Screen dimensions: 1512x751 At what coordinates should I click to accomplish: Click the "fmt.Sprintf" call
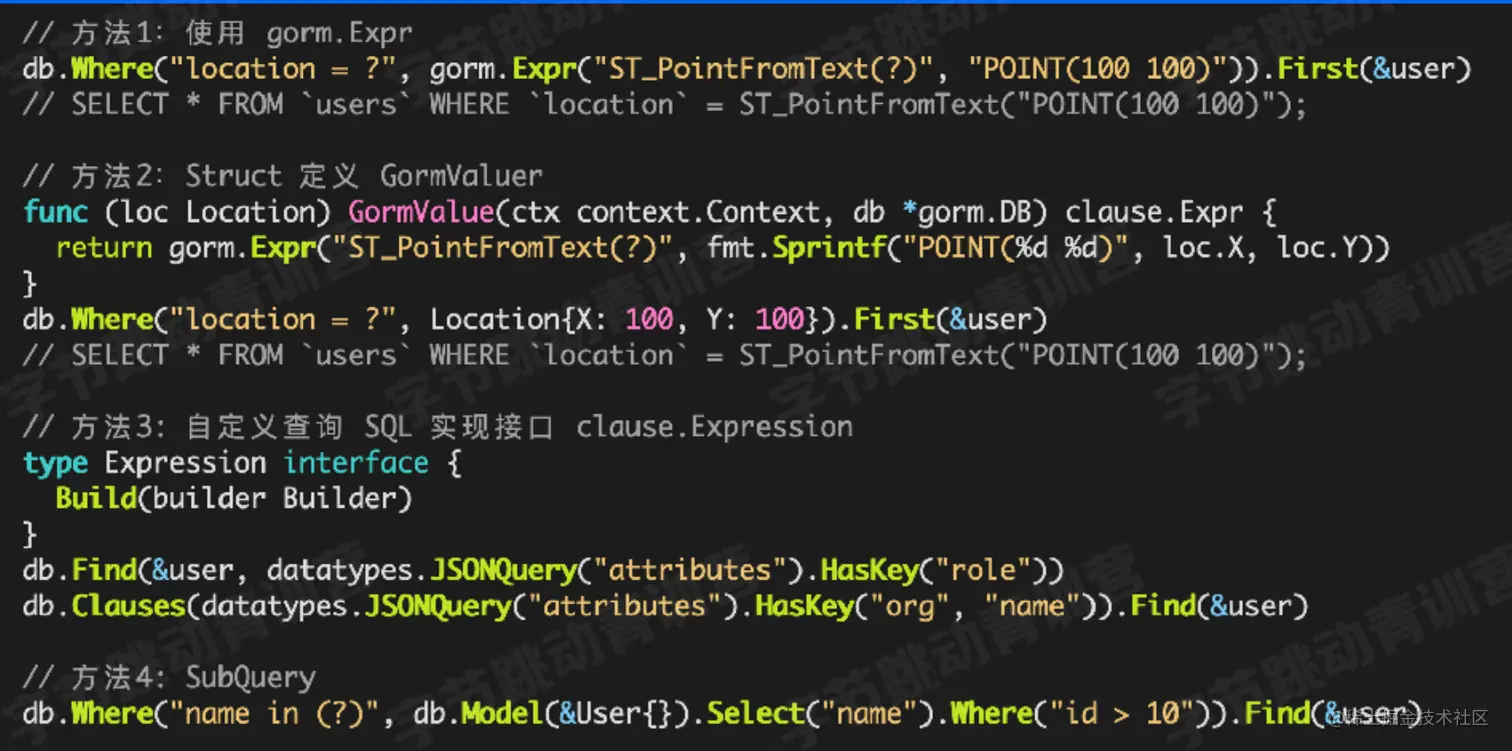pos(796,248)
